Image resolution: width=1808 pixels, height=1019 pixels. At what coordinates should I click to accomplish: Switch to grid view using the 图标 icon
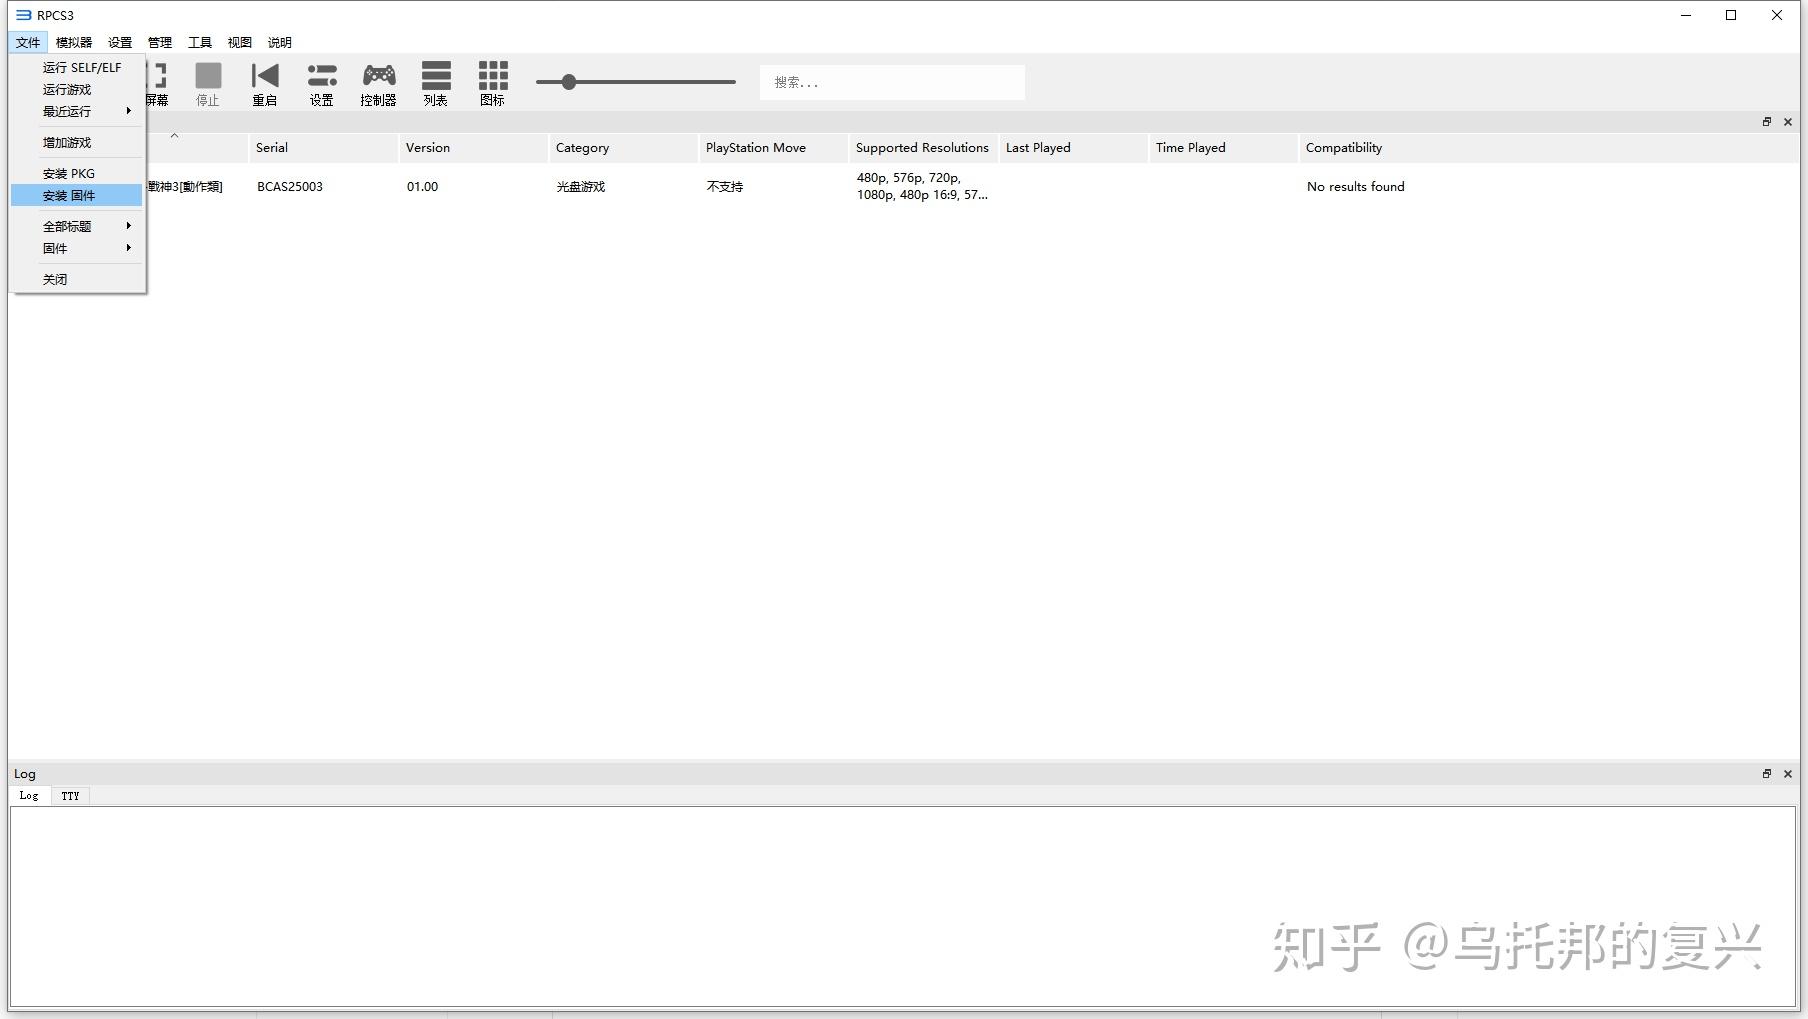pyautogui.click(x=491, y=82)
